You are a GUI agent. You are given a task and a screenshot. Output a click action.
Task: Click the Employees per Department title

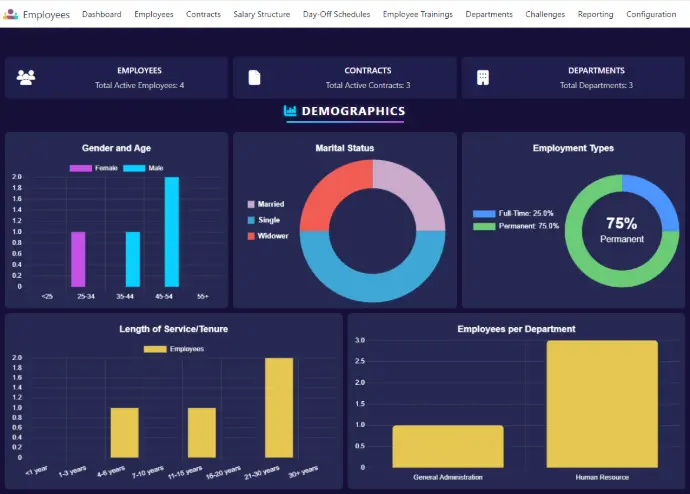516,329
